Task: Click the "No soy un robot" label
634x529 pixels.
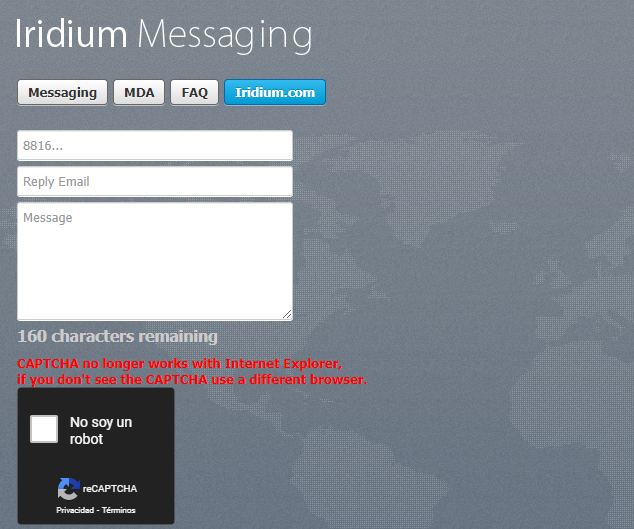Action: tap(100, 431)
